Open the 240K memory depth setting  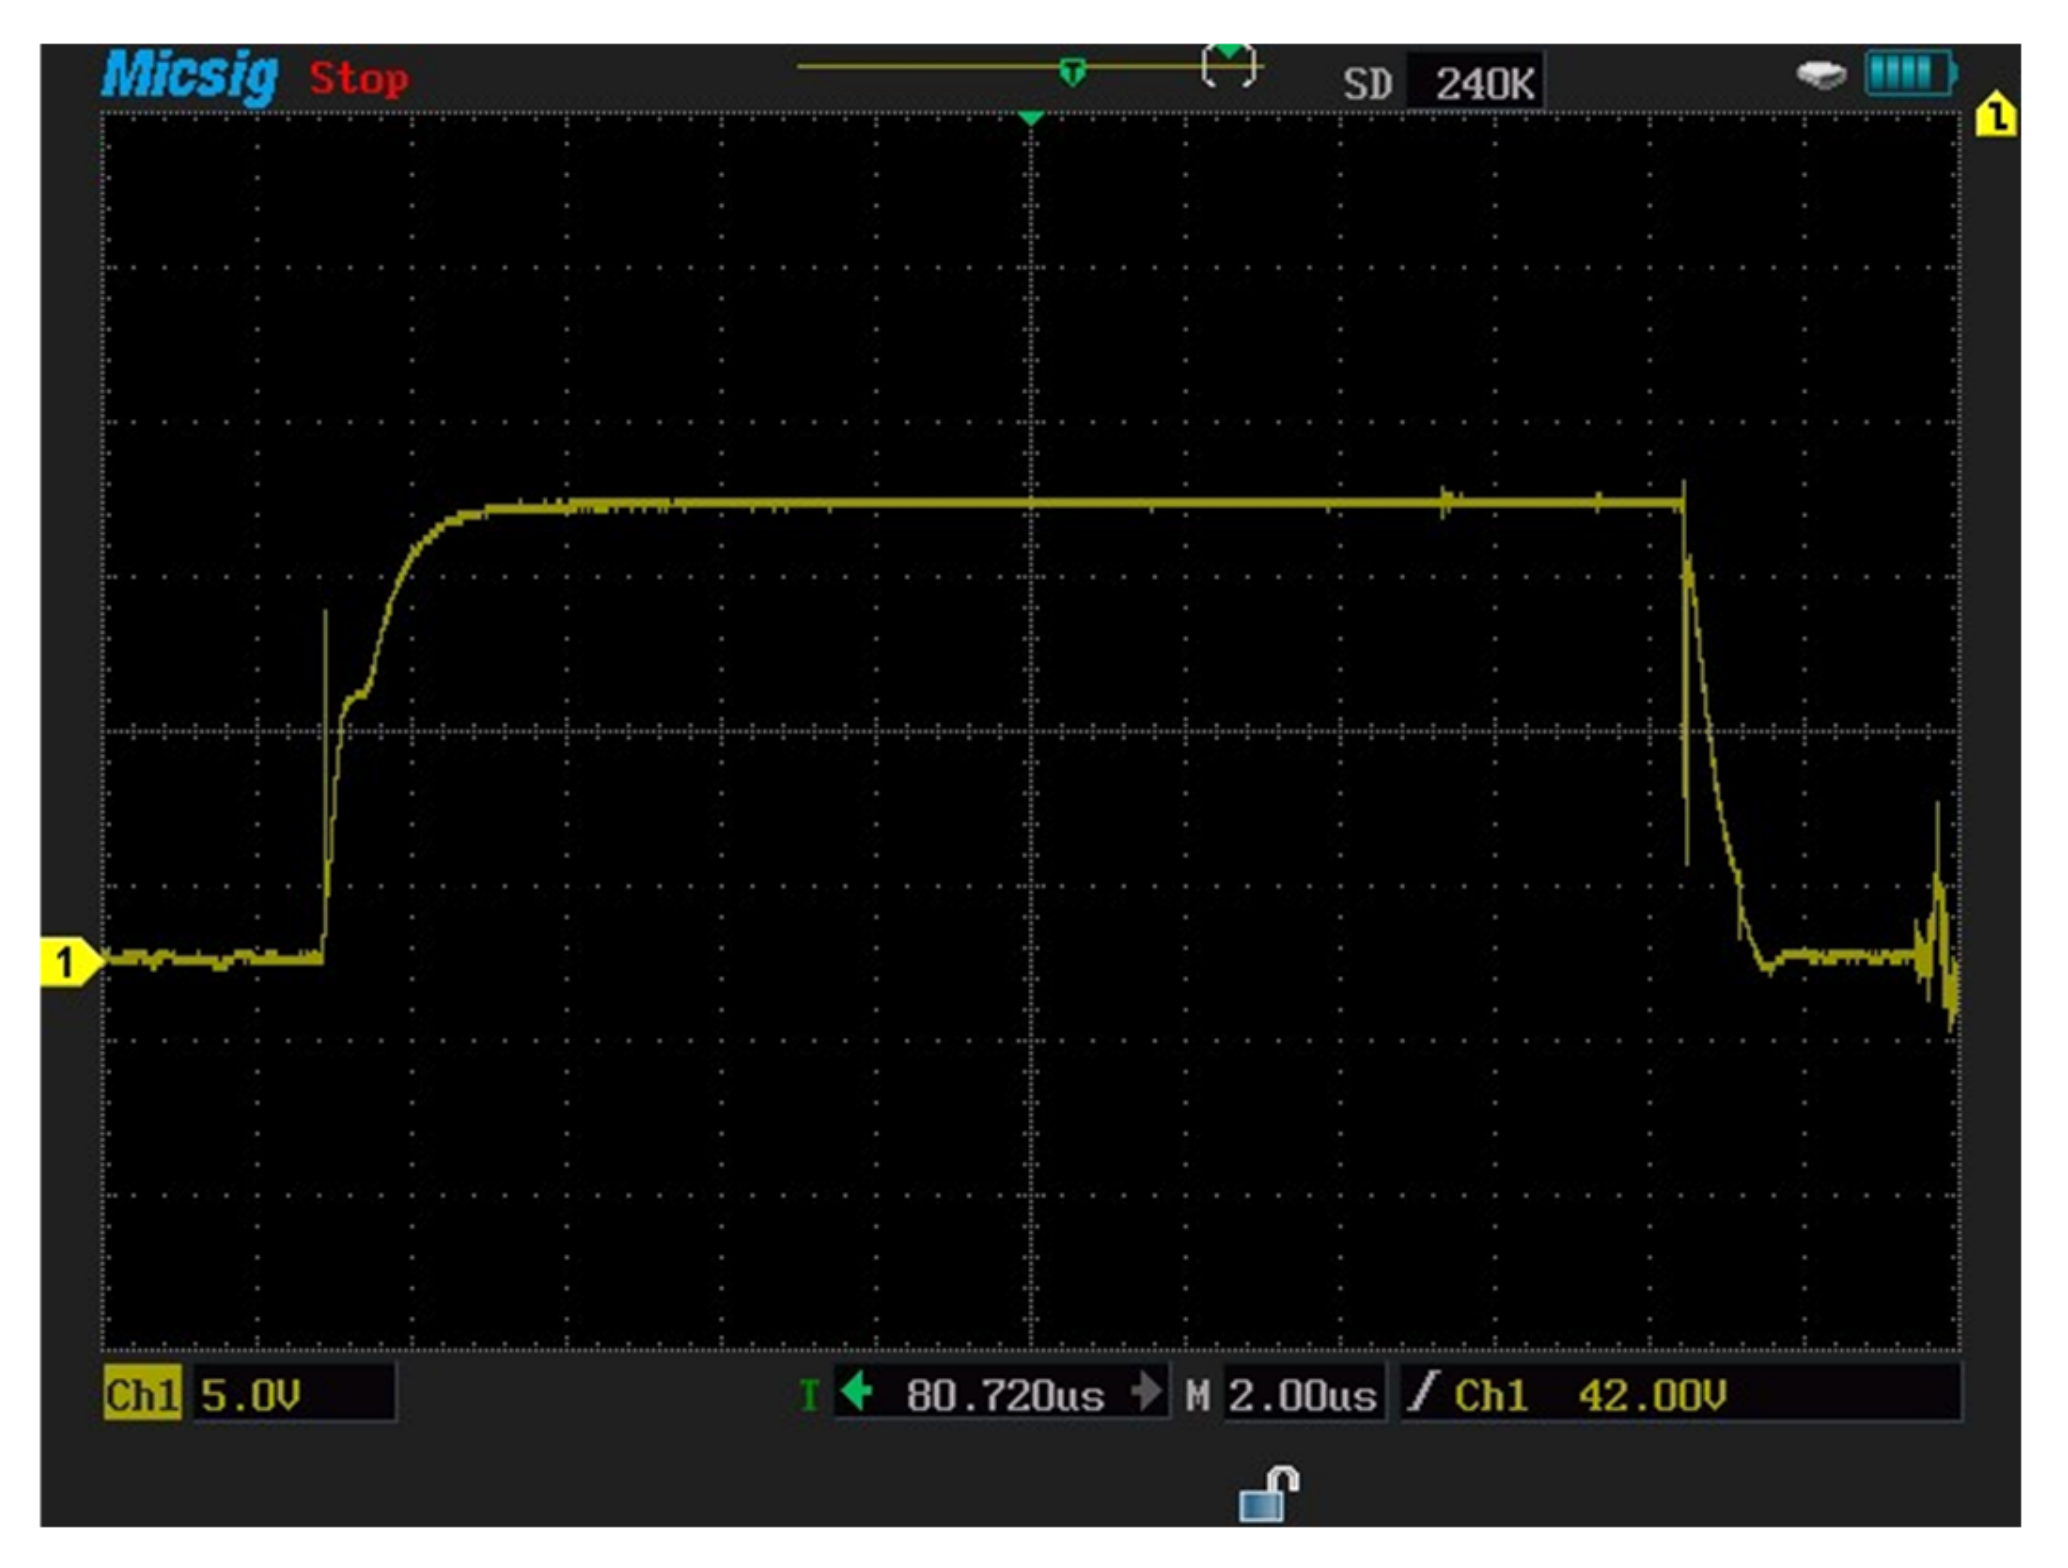coord(1484,84)
